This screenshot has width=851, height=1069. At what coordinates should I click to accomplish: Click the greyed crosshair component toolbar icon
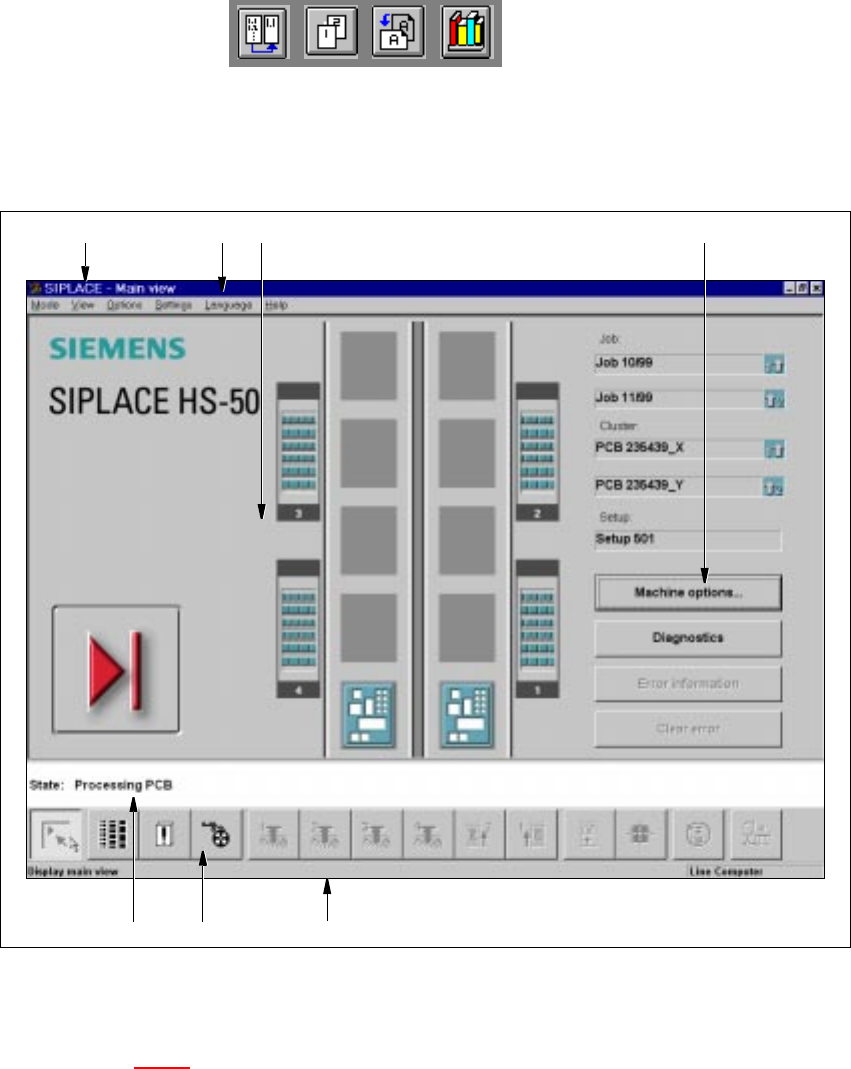coord(640,834)
